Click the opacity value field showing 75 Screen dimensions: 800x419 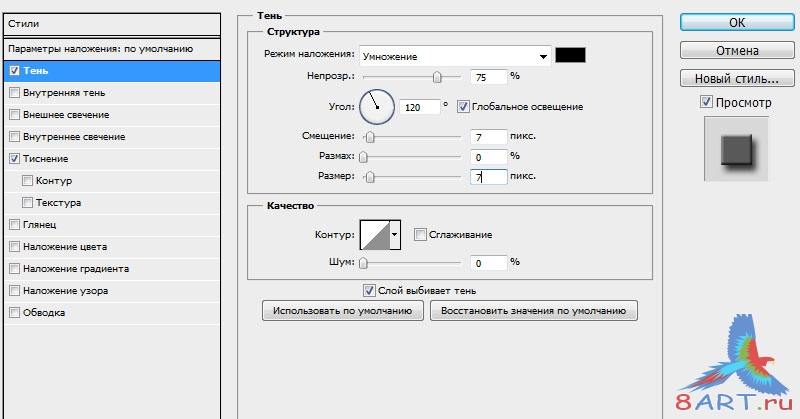pos(488,77)
